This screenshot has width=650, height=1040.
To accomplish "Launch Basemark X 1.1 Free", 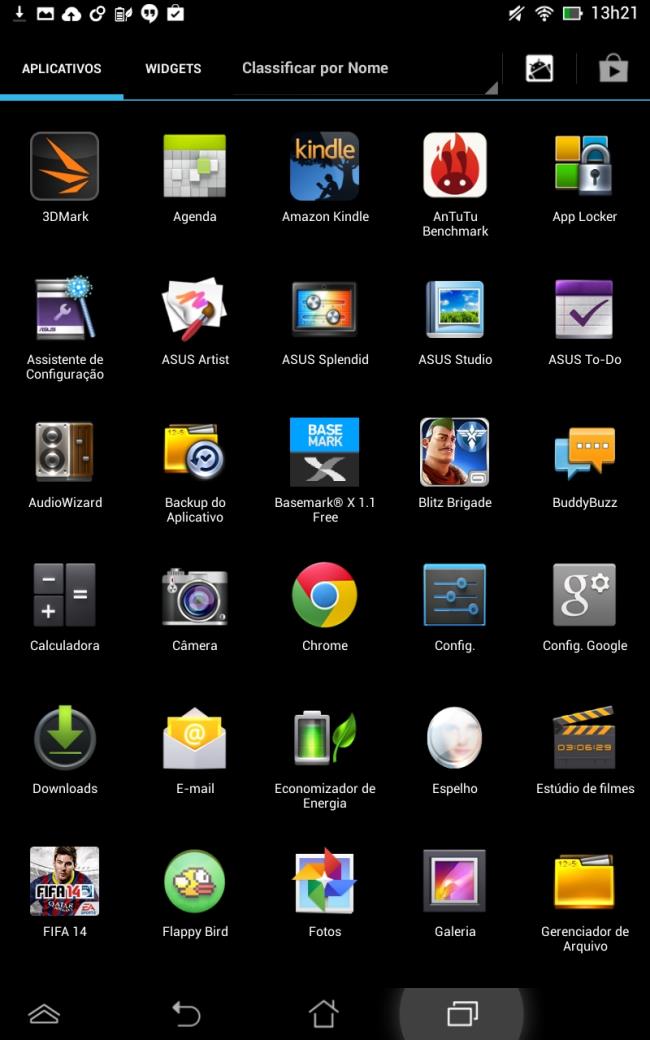I will click(x=324, y=452).
